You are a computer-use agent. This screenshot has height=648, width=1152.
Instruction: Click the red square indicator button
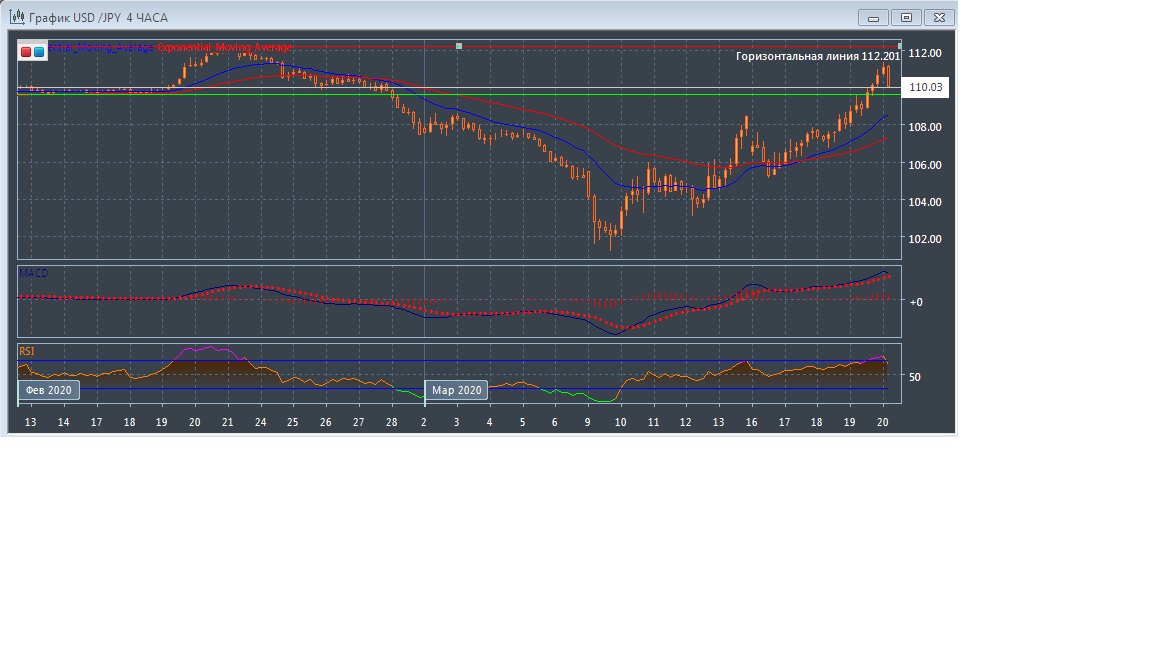click(x=26, y=51)
